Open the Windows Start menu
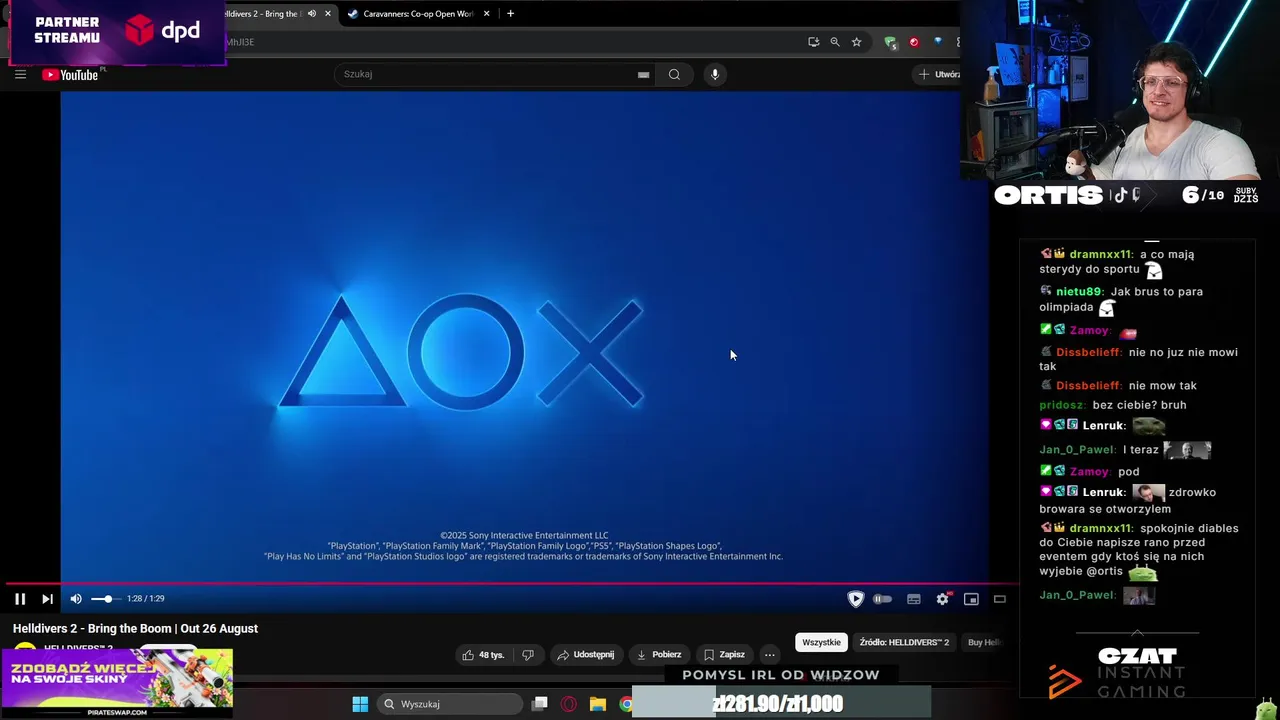The width and height of the screenshot is (1280, 720). click(x=360, y=704)
